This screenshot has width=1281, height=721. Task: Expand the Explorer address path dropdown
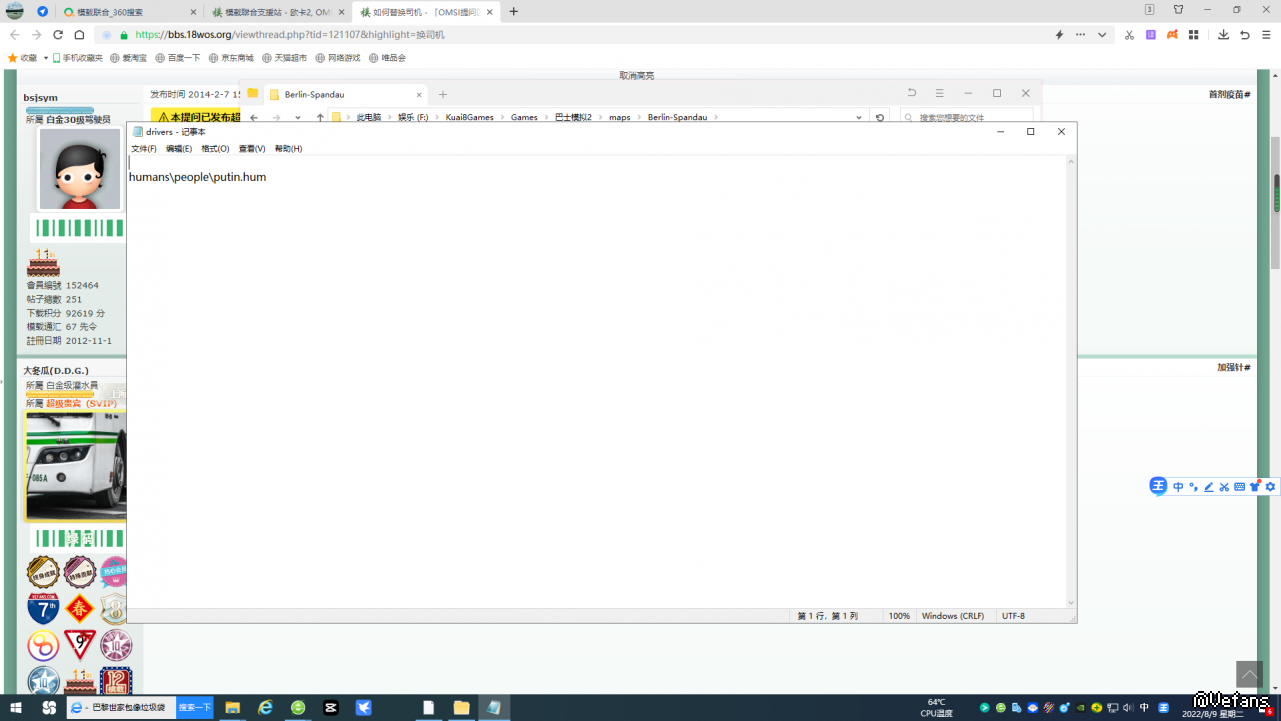click(x=859, y=117)
